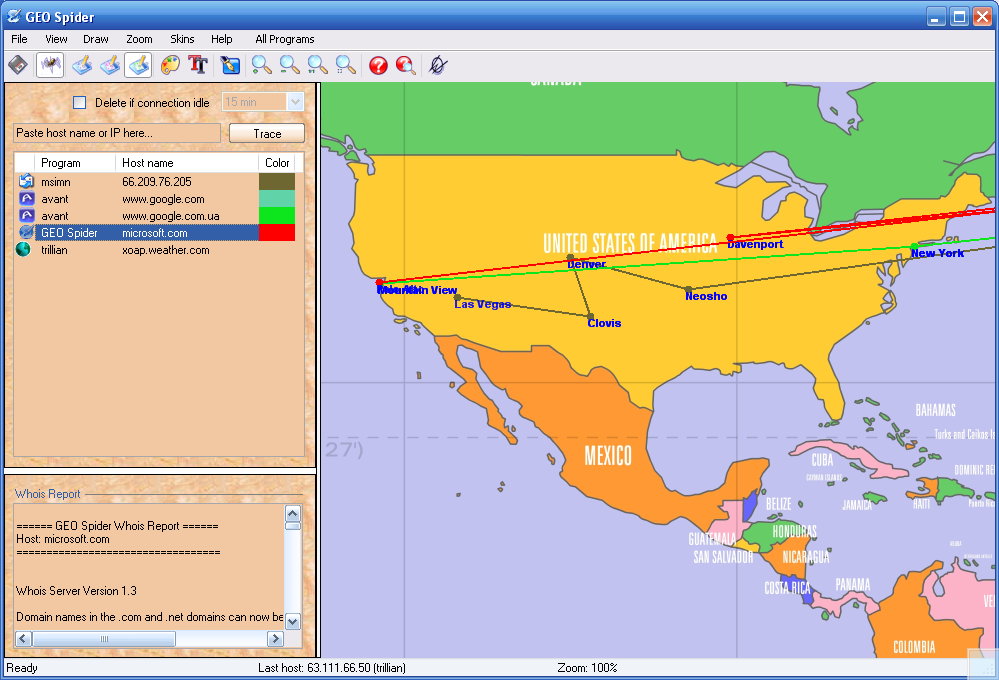Image resolution: width=999 pixels, height=680 pixels.
Task: Click the first map drawing brush icon
Action: (x=82, y=65)
